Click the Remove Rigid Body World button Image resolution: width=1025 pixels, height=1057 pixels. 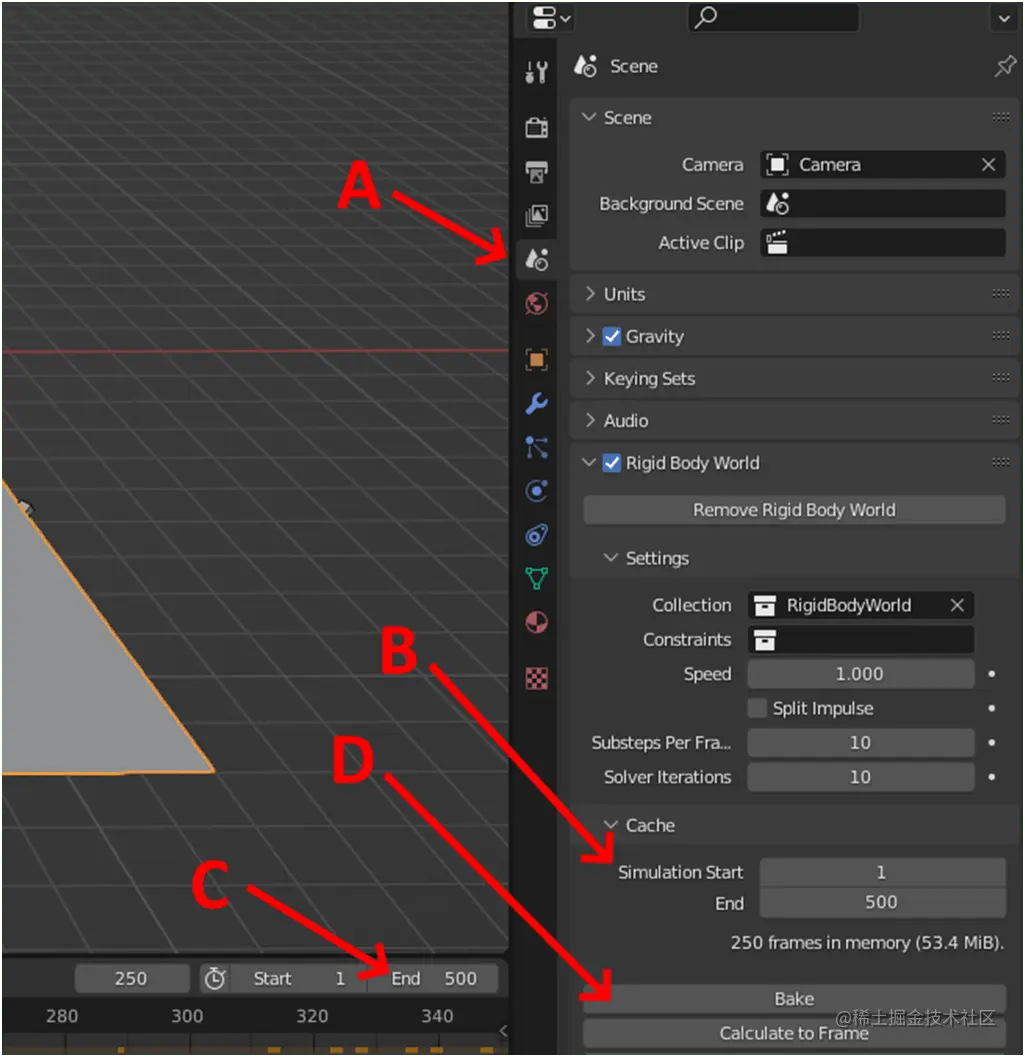[x=794, y=510]
